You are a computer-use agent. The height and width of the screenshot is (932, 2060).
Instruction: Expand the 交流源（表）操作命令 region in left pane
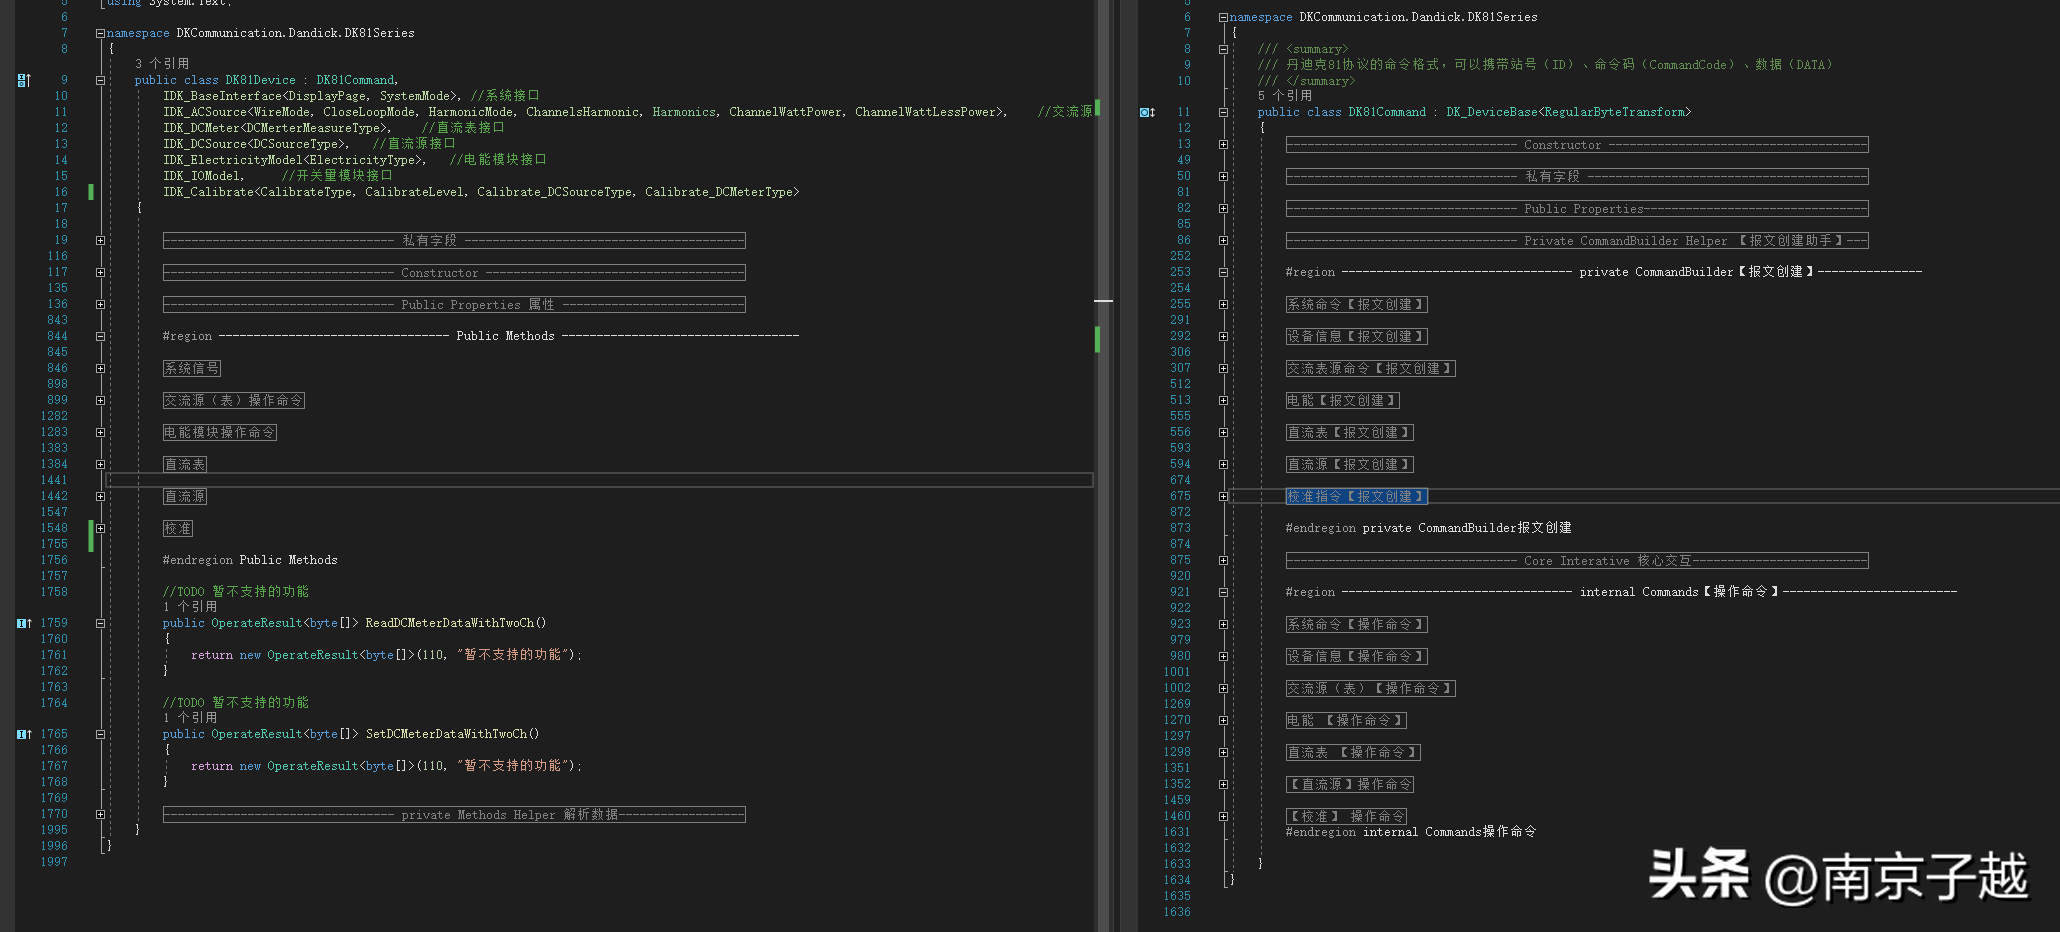(100, 400)
